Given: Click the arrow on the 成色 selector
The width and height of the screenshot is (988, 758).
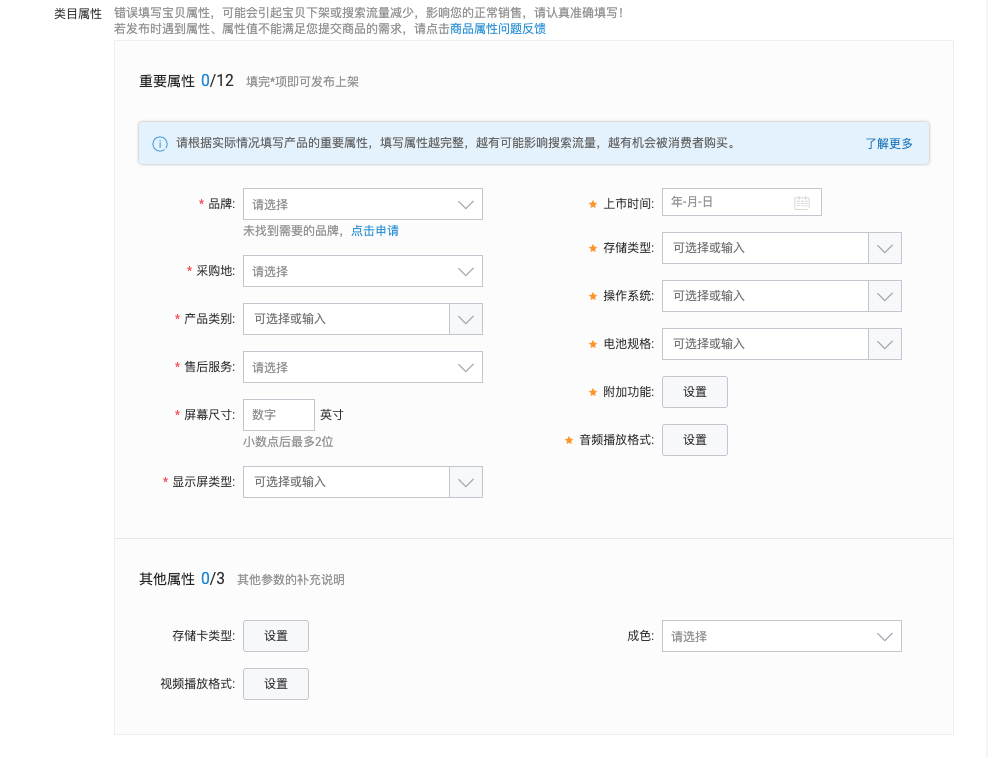Looking at the screenshot, I should click(x=883, y=635).
